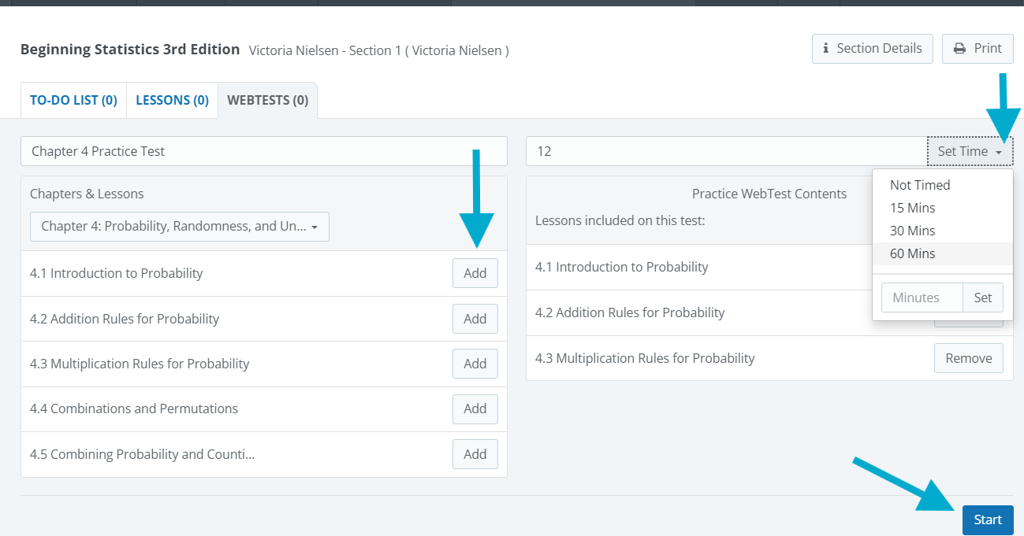Add lesson 4.4 Combinations and Permutations
The image size is (1024, 536).
[x=475, y=408]
